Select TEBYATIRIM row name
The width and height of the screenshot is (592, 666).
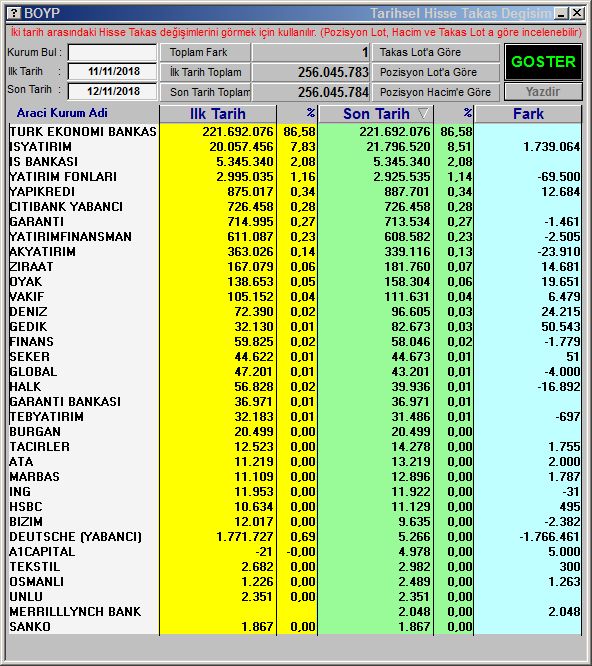tap(47, 417)
